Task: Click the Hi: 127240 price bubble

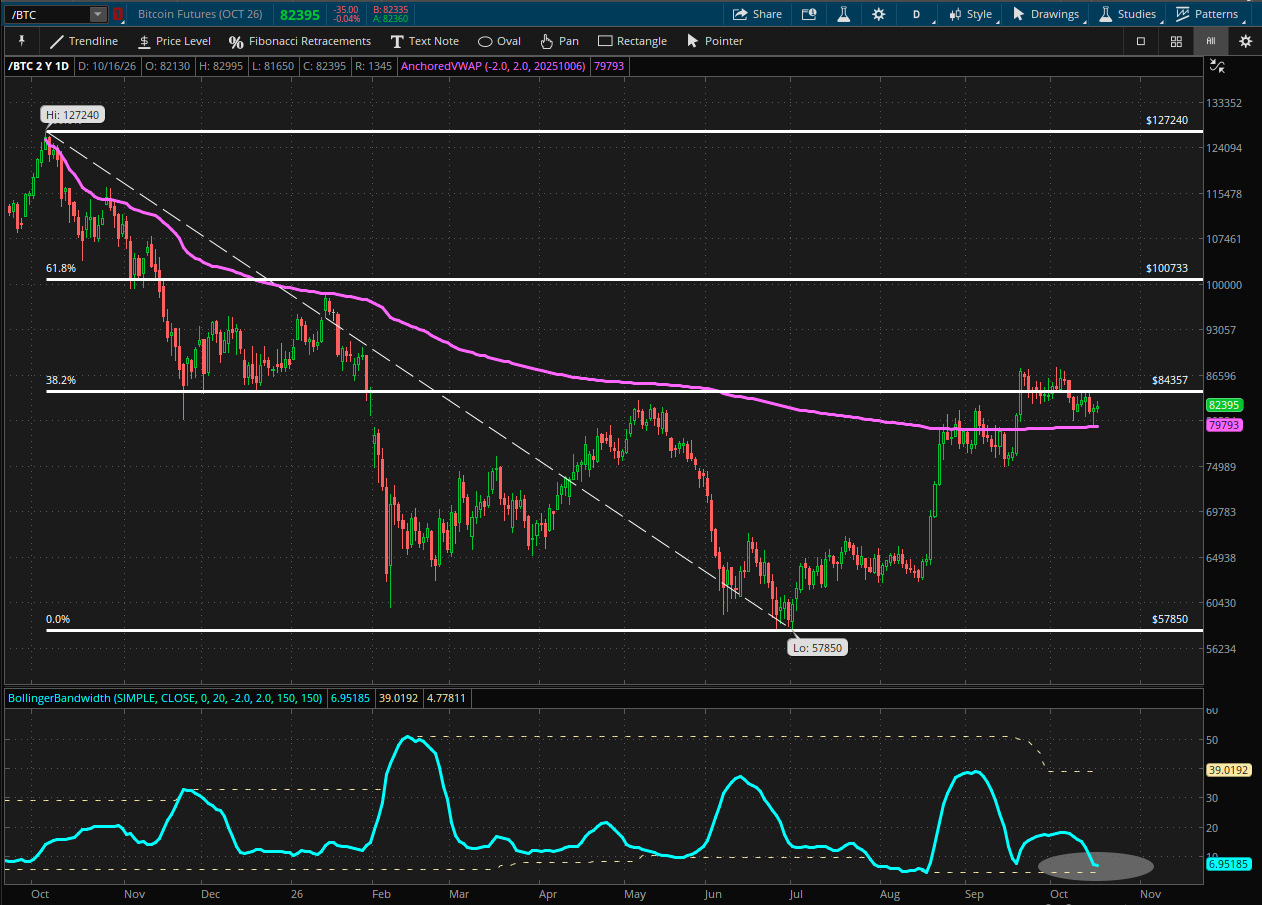Action: pyautogui.click(x=73, y=115)
